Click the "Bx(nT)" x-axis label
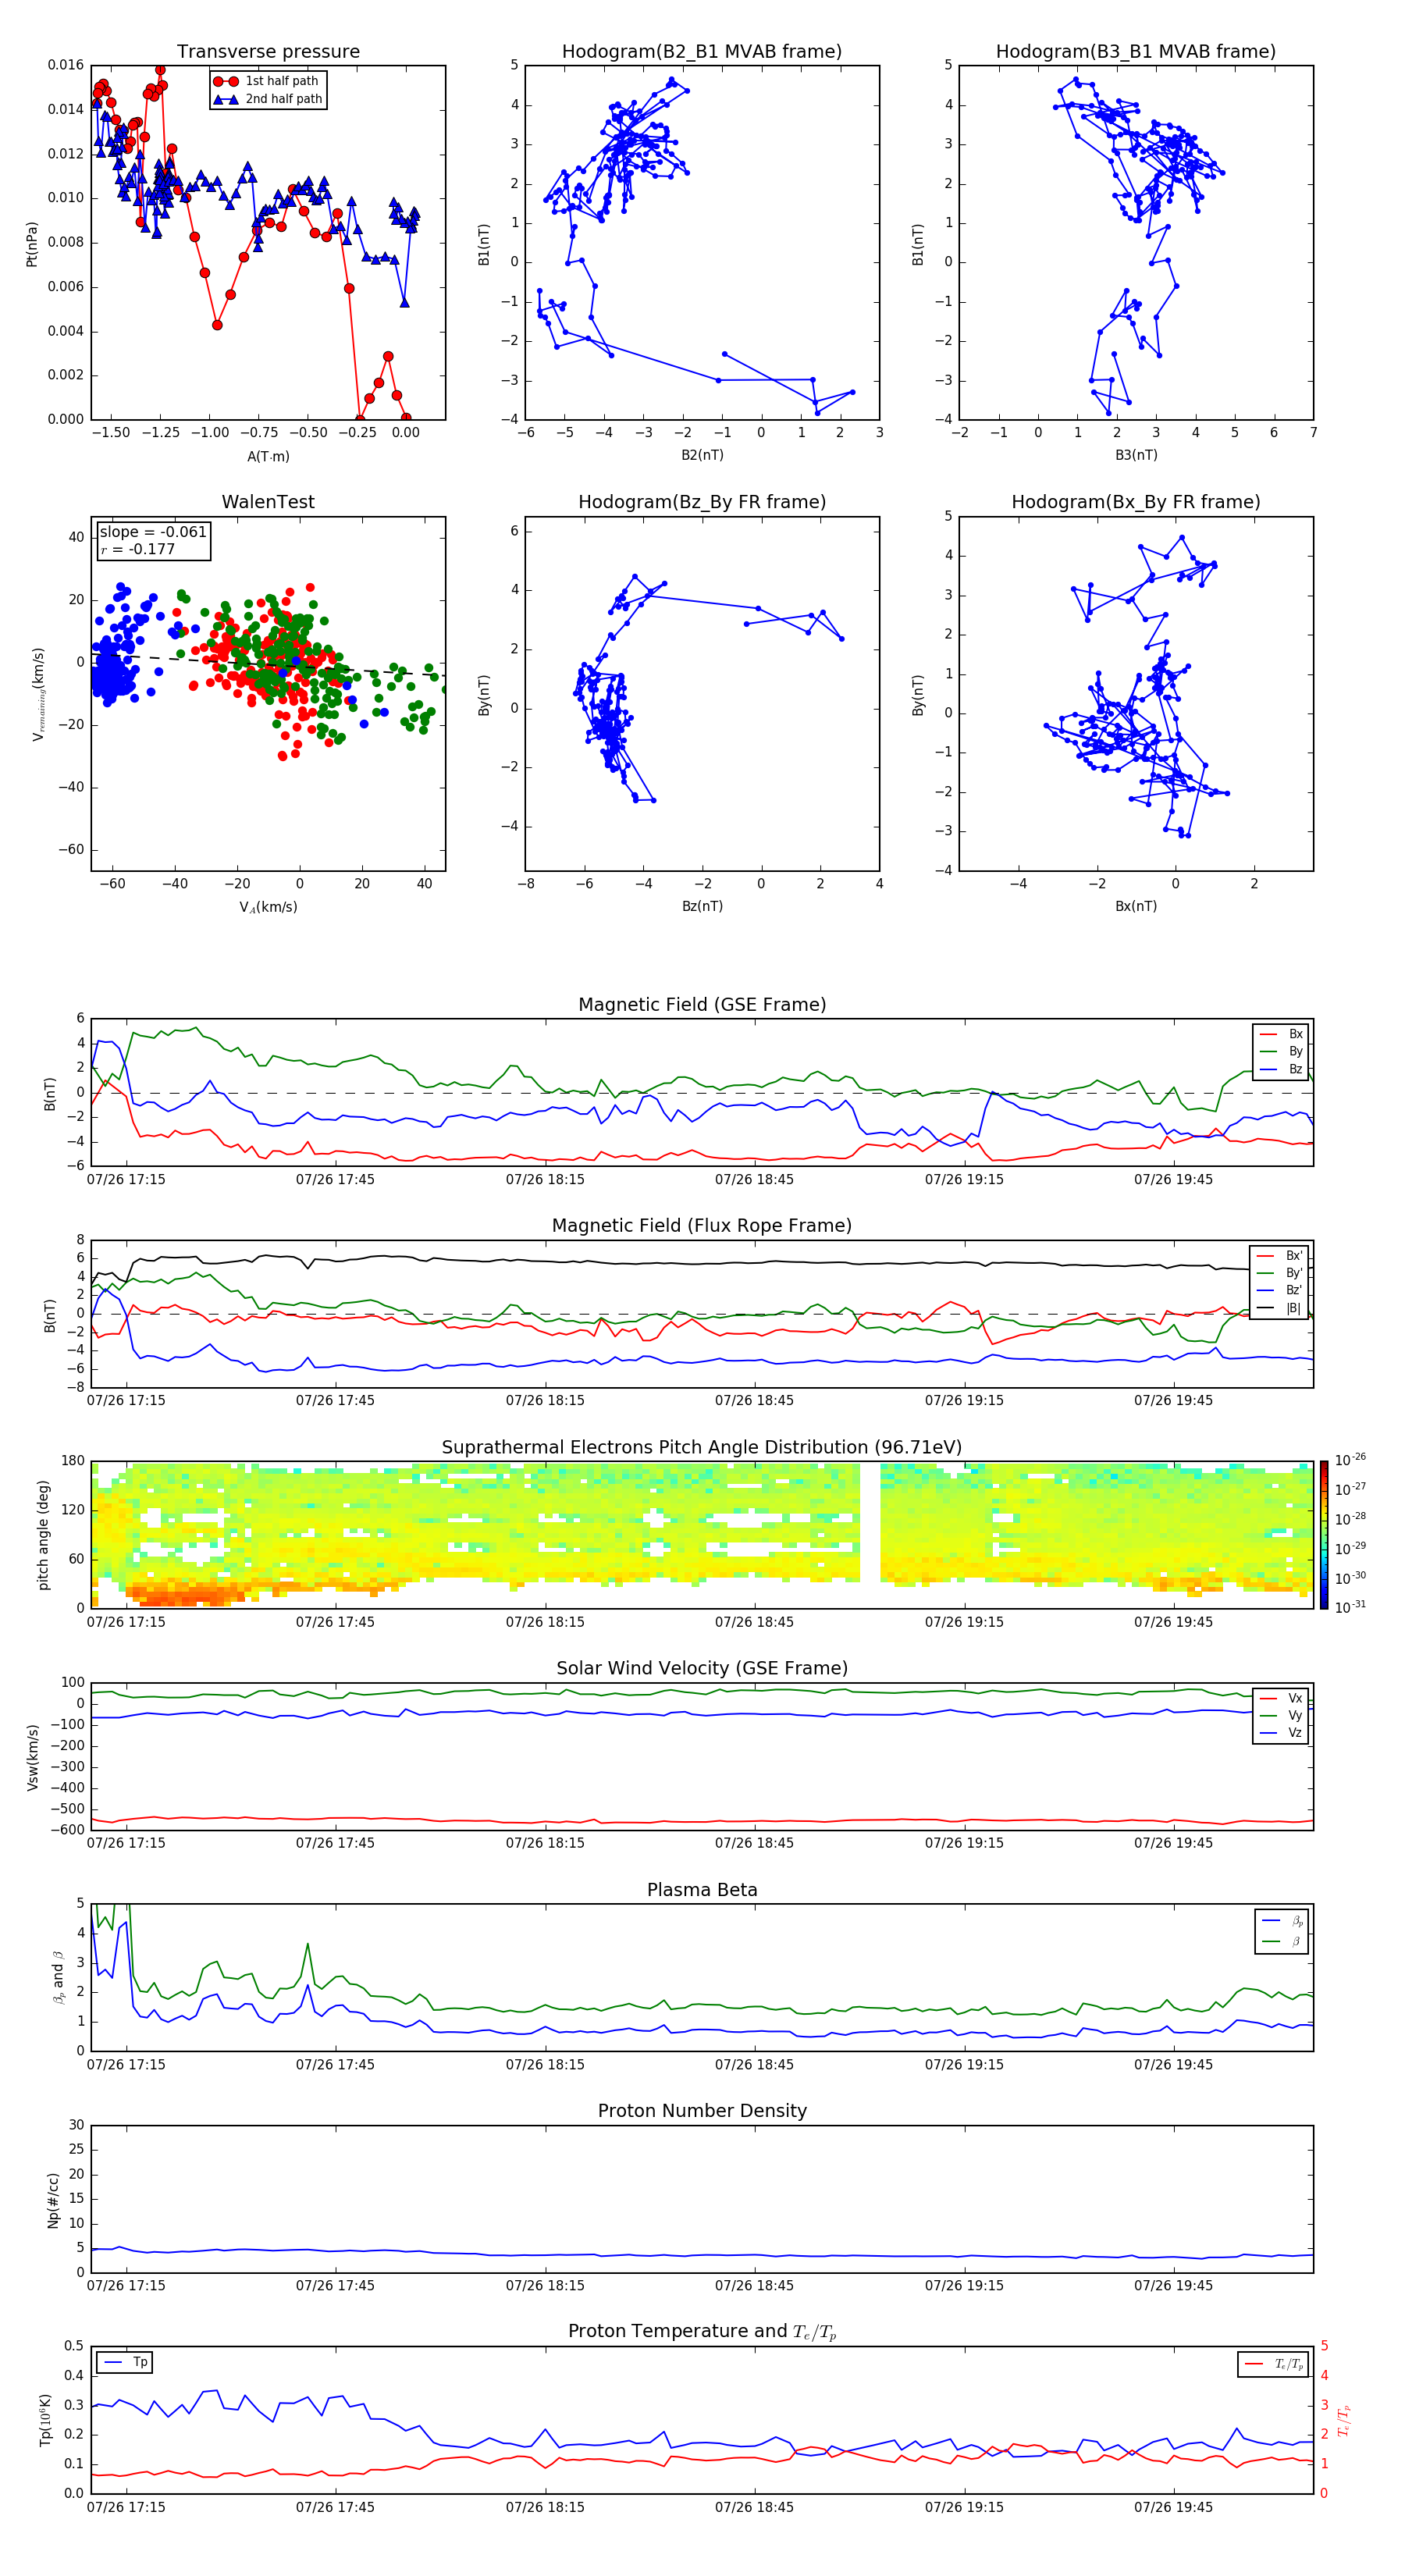 (1136, 906)
